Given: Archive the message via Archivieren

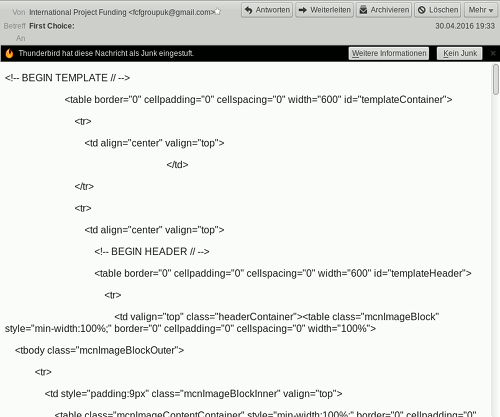Looking at the screenshot, I should coord(384,10).
